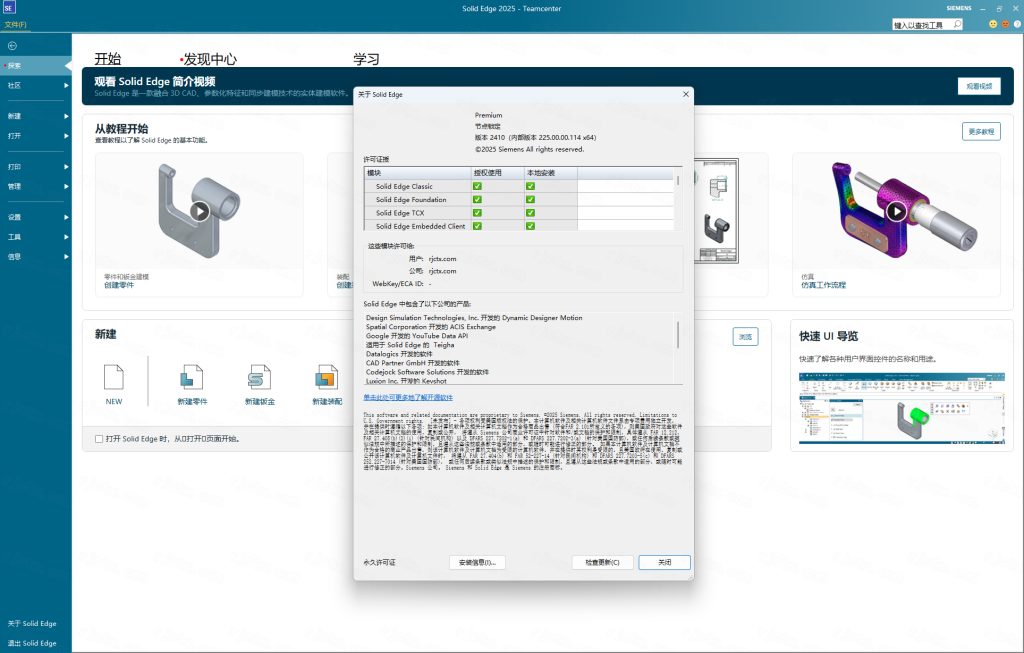Image resolution: width=1024 pixels, height=653 pixels.
Task: Expand the 设置 submenu in sidebar
Action: (x=67, y=217)
